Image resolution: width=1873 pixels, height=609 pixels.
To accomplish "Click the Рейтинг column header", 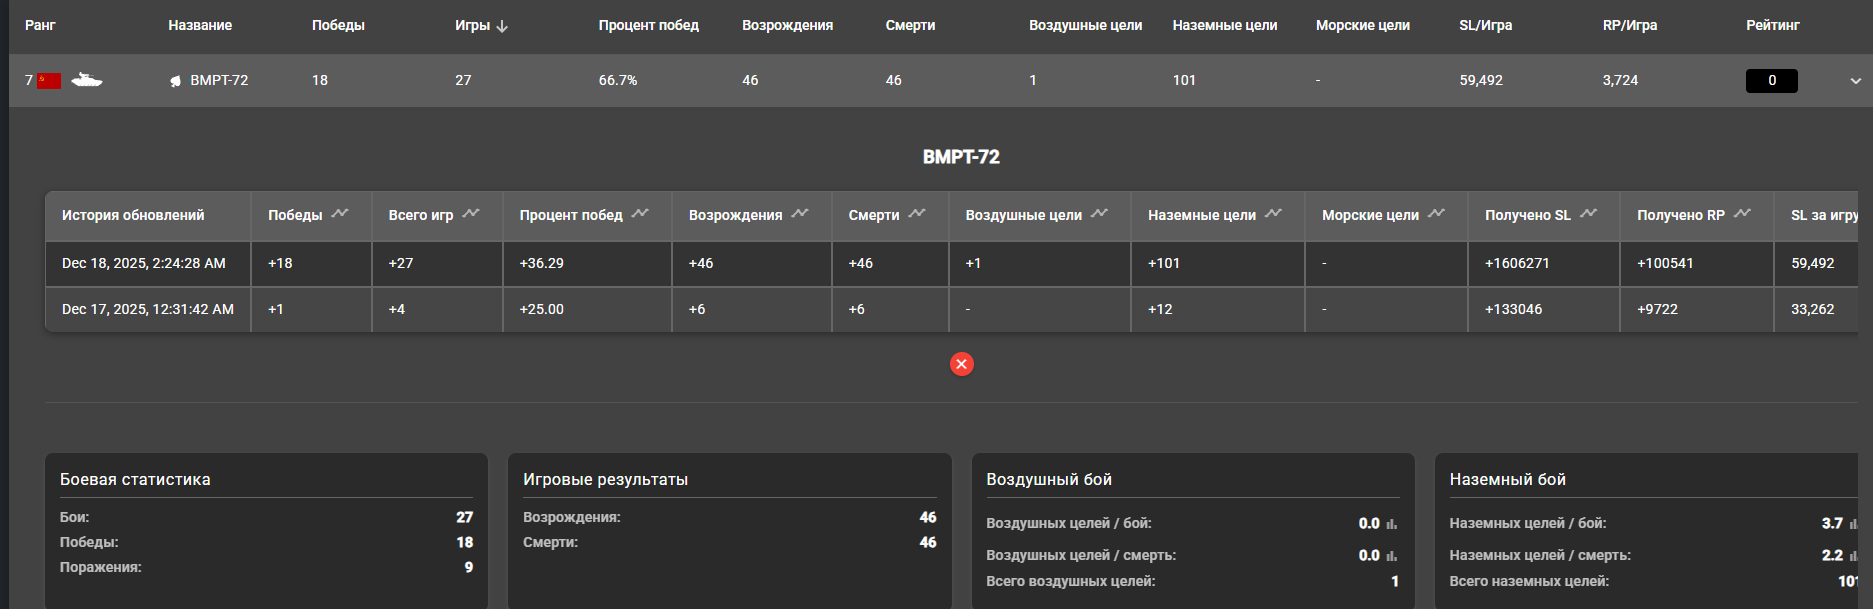I will click(x=1772, y=25).
